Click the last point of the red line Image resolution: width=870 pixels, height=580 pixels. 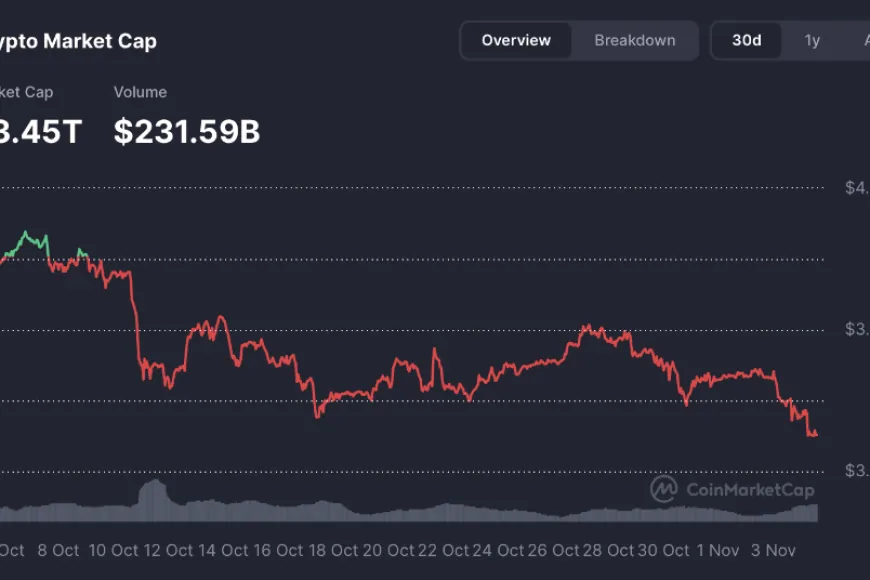816,434
